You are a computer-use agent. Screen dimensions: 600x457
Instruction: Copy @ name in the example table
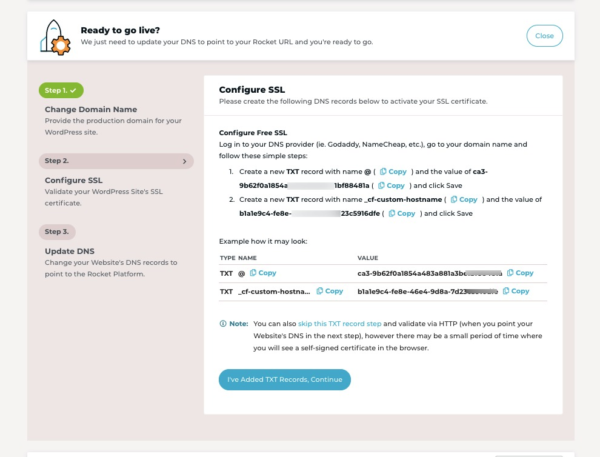point(263,273)
